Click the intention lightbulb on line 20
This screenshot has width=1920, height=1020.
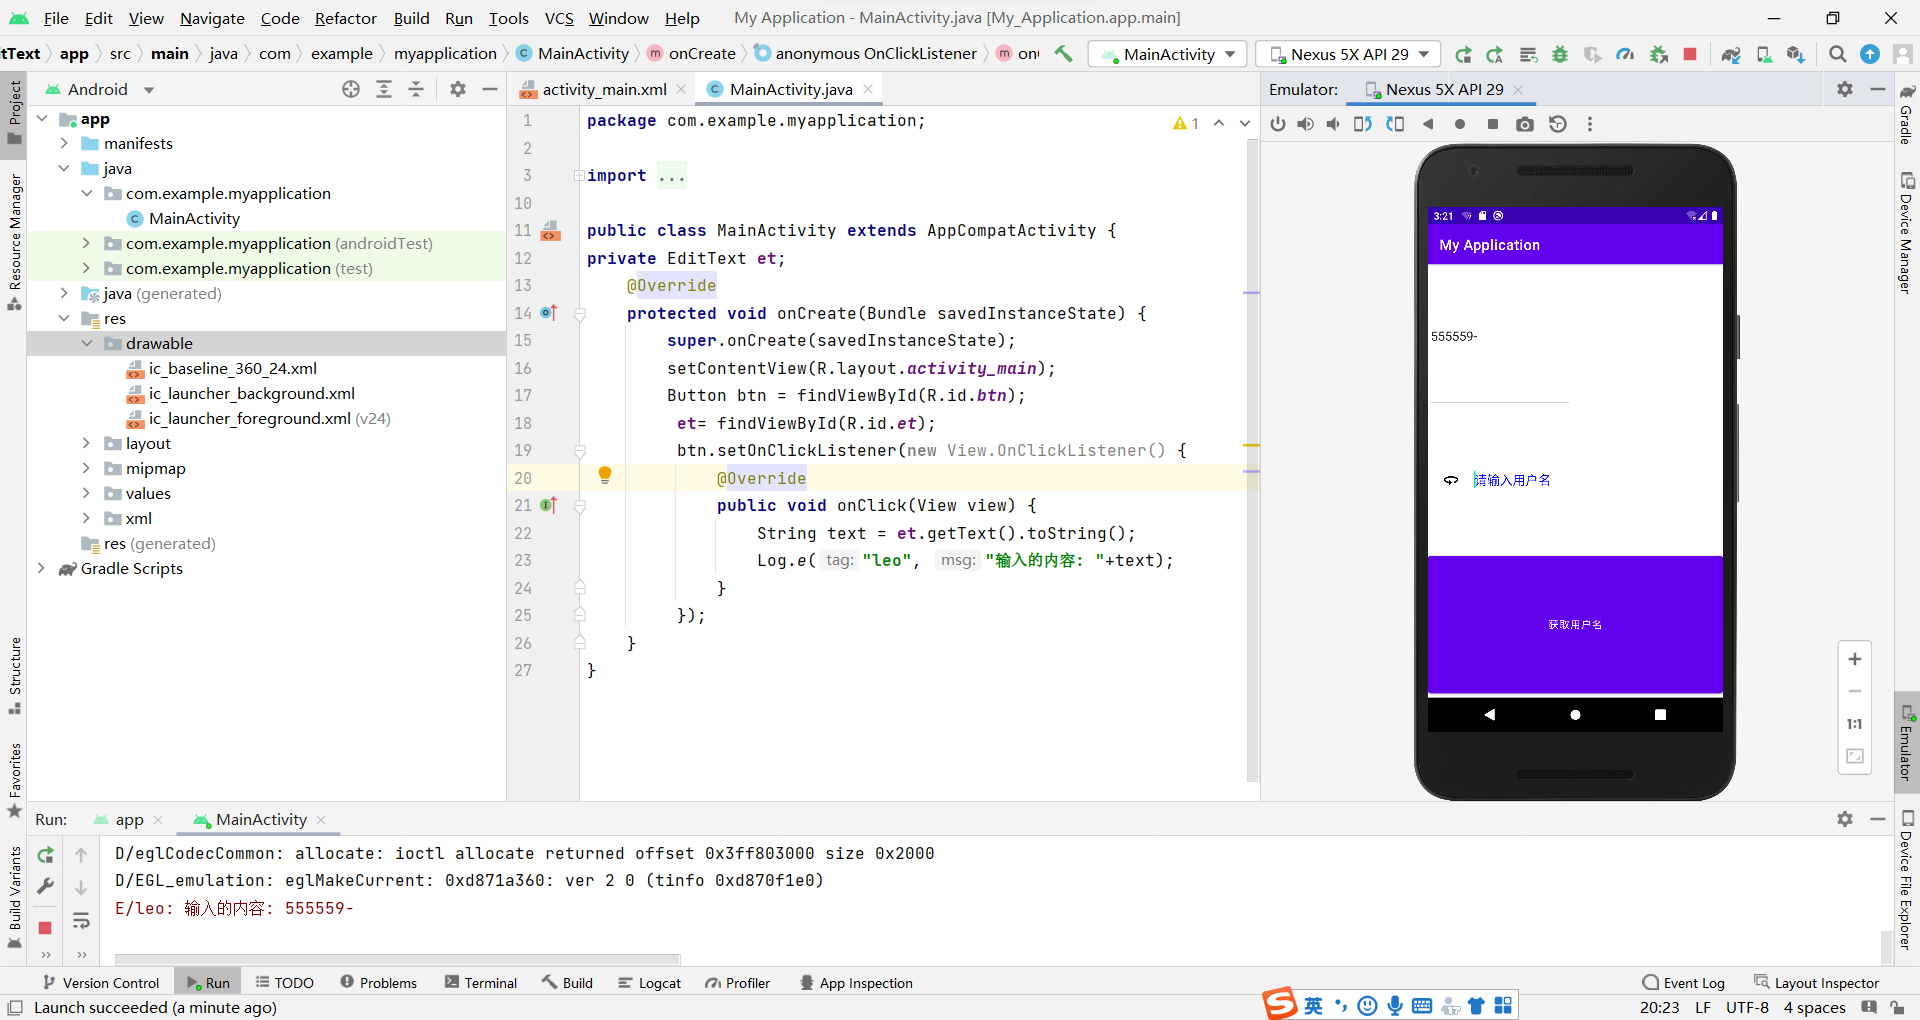pos(605,476)
